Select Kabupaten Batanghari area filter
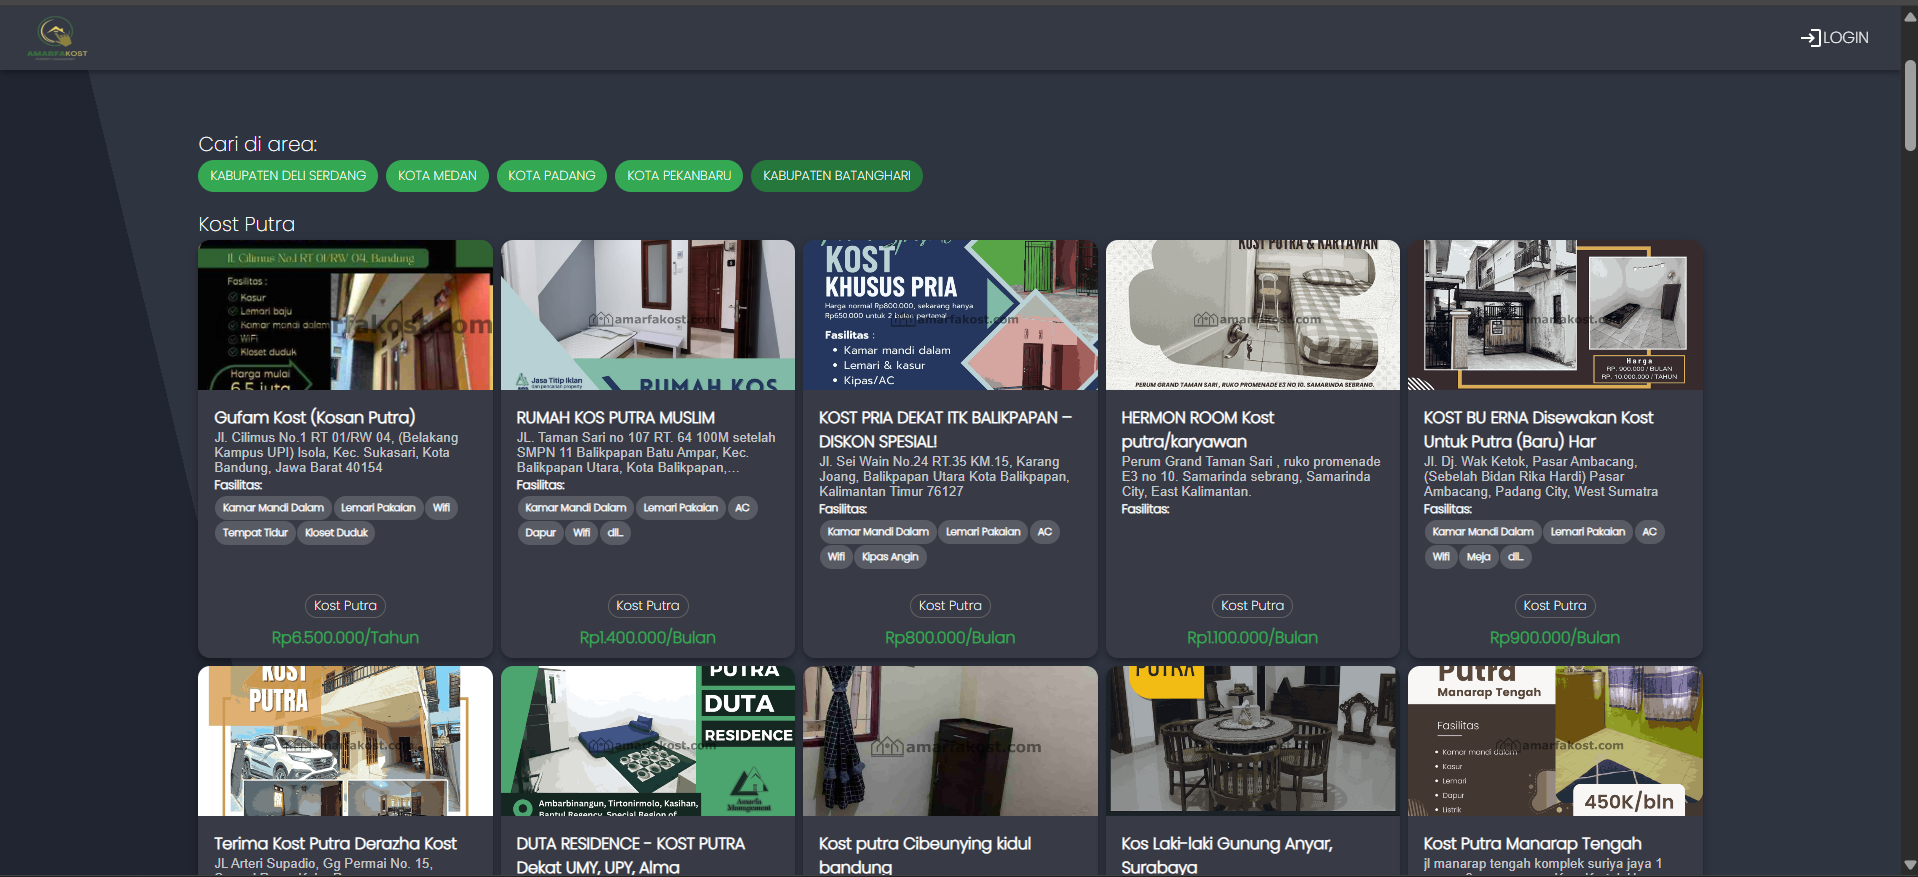1918x877 pixels. [836, 176]
